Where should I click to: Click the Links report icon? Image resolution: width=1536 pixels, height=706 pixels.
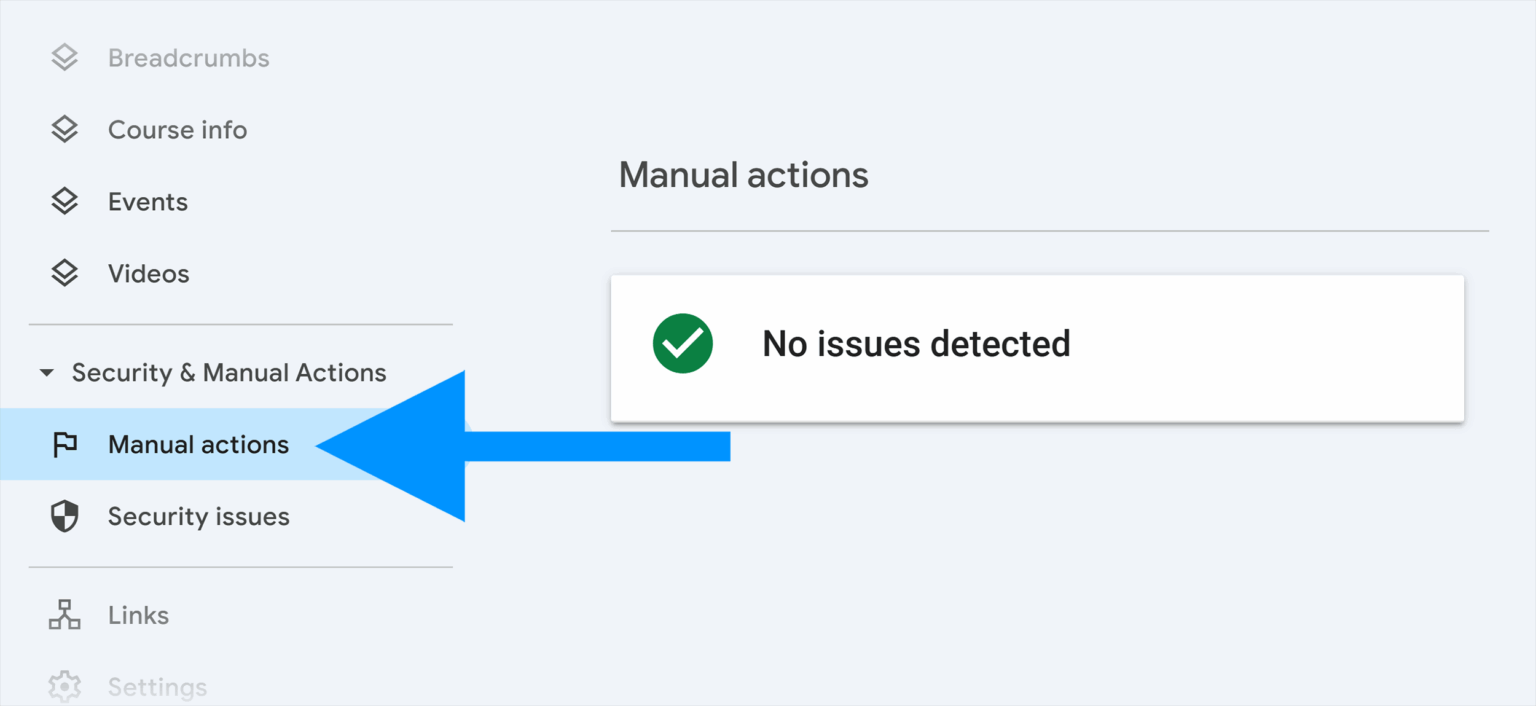63,614
